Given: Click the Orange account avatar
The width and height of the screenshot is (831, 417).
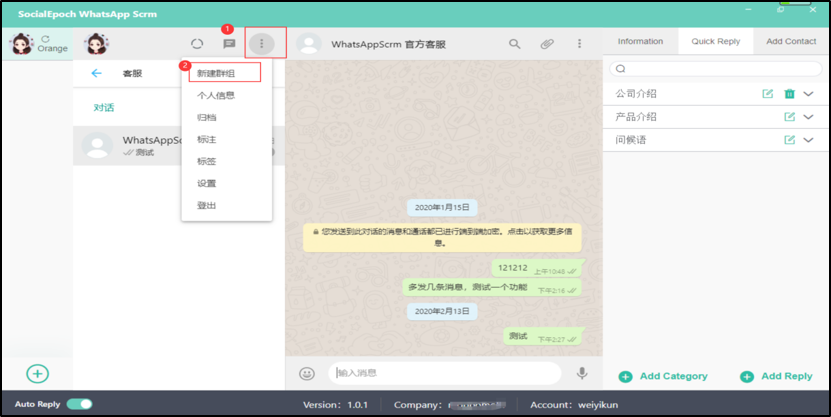Looking at the screenshot, I should point(22,44).
